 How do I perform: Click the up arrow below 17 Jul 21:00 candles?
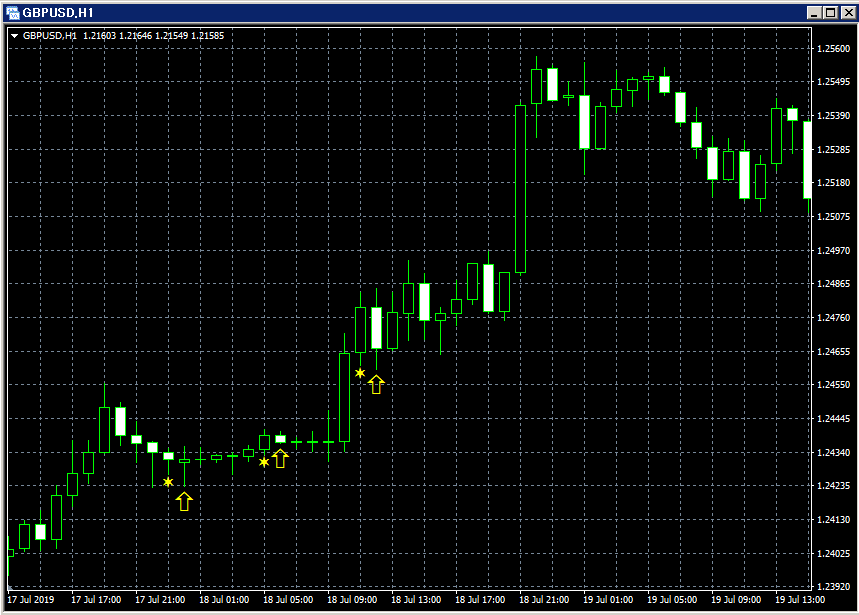coord(185,501)
